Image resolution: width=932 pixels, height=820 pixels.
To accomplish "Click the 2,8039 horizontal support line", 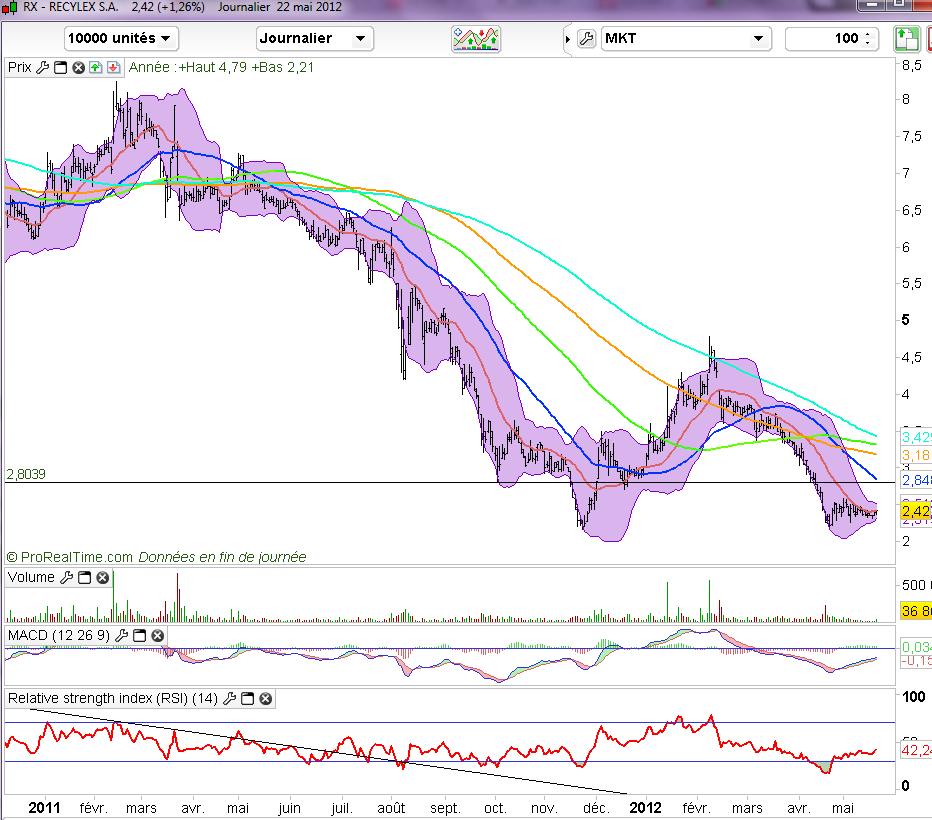I will [x=300, y=483].
